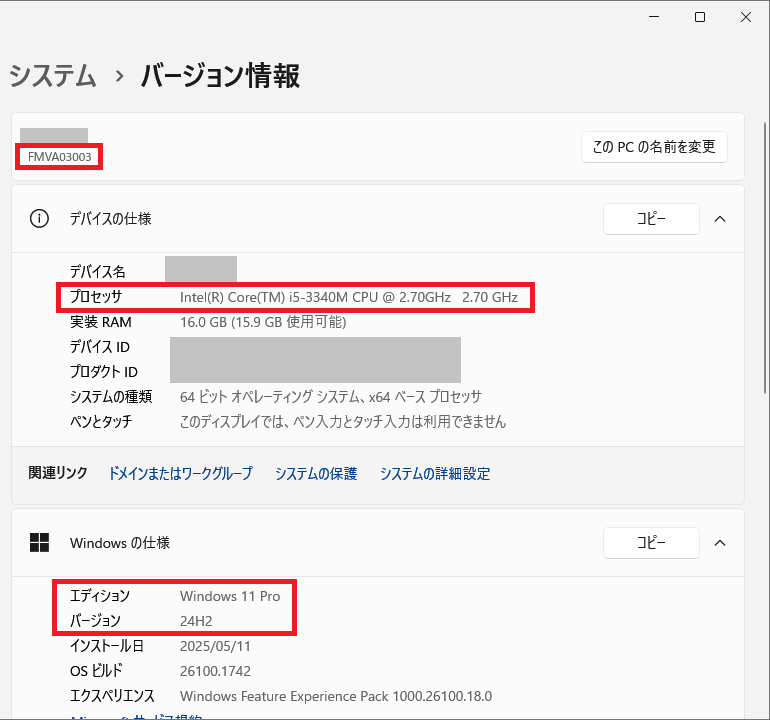Click the プロセッサ label
The height and width of the screenshot is (720, 770).
[96, 297]
